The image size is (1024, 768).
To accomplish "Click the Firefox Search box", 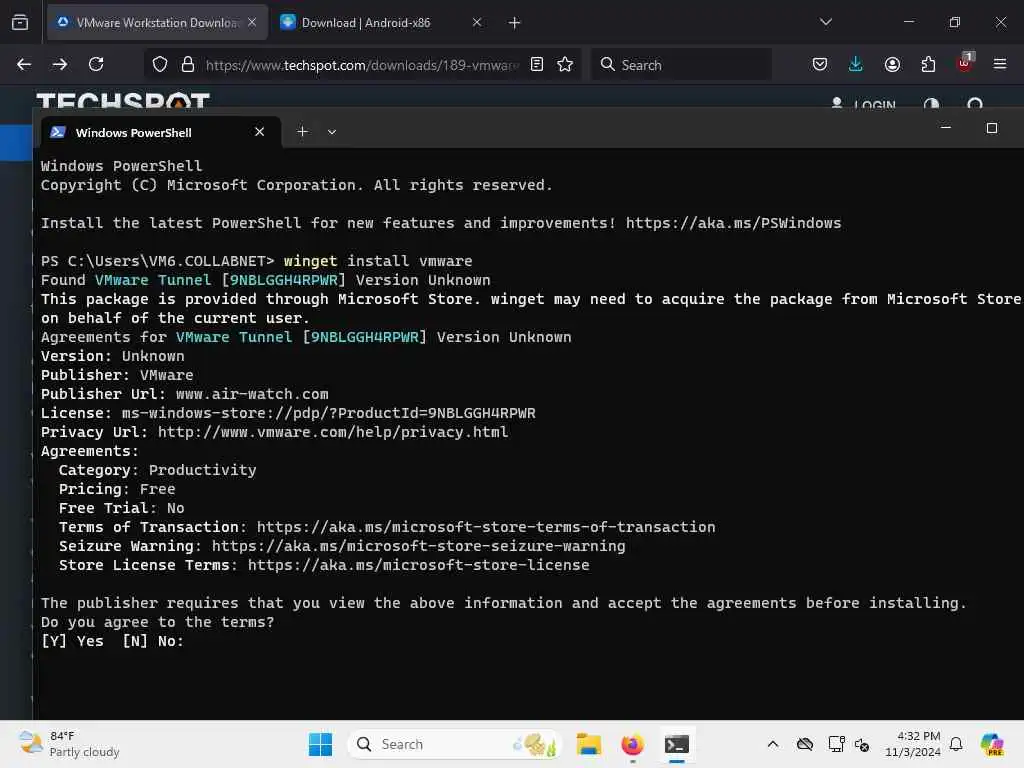I will (x=682, y=65).
